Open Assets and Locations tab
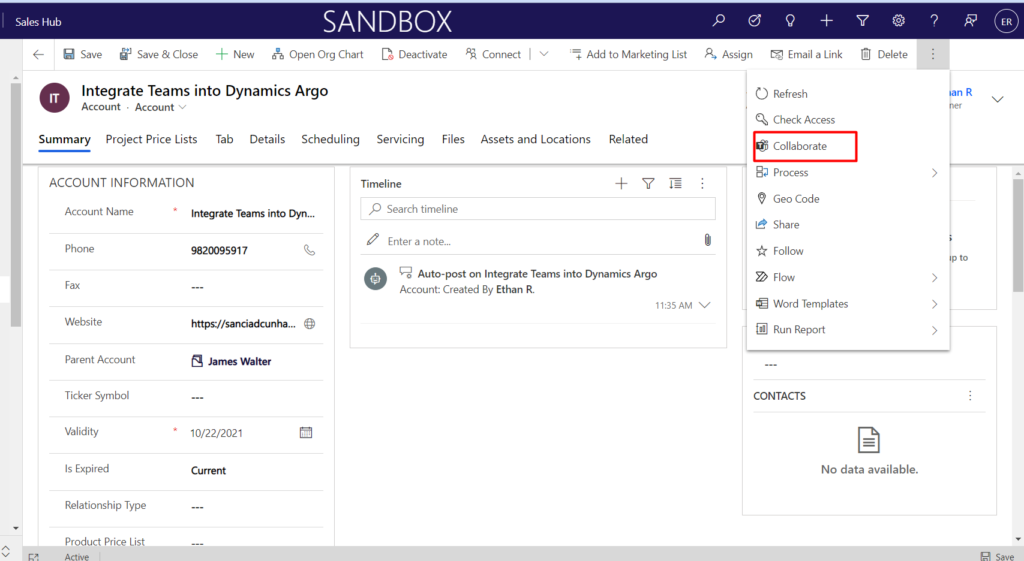The width and height of the screenshot is (1024, 561). 536,139
